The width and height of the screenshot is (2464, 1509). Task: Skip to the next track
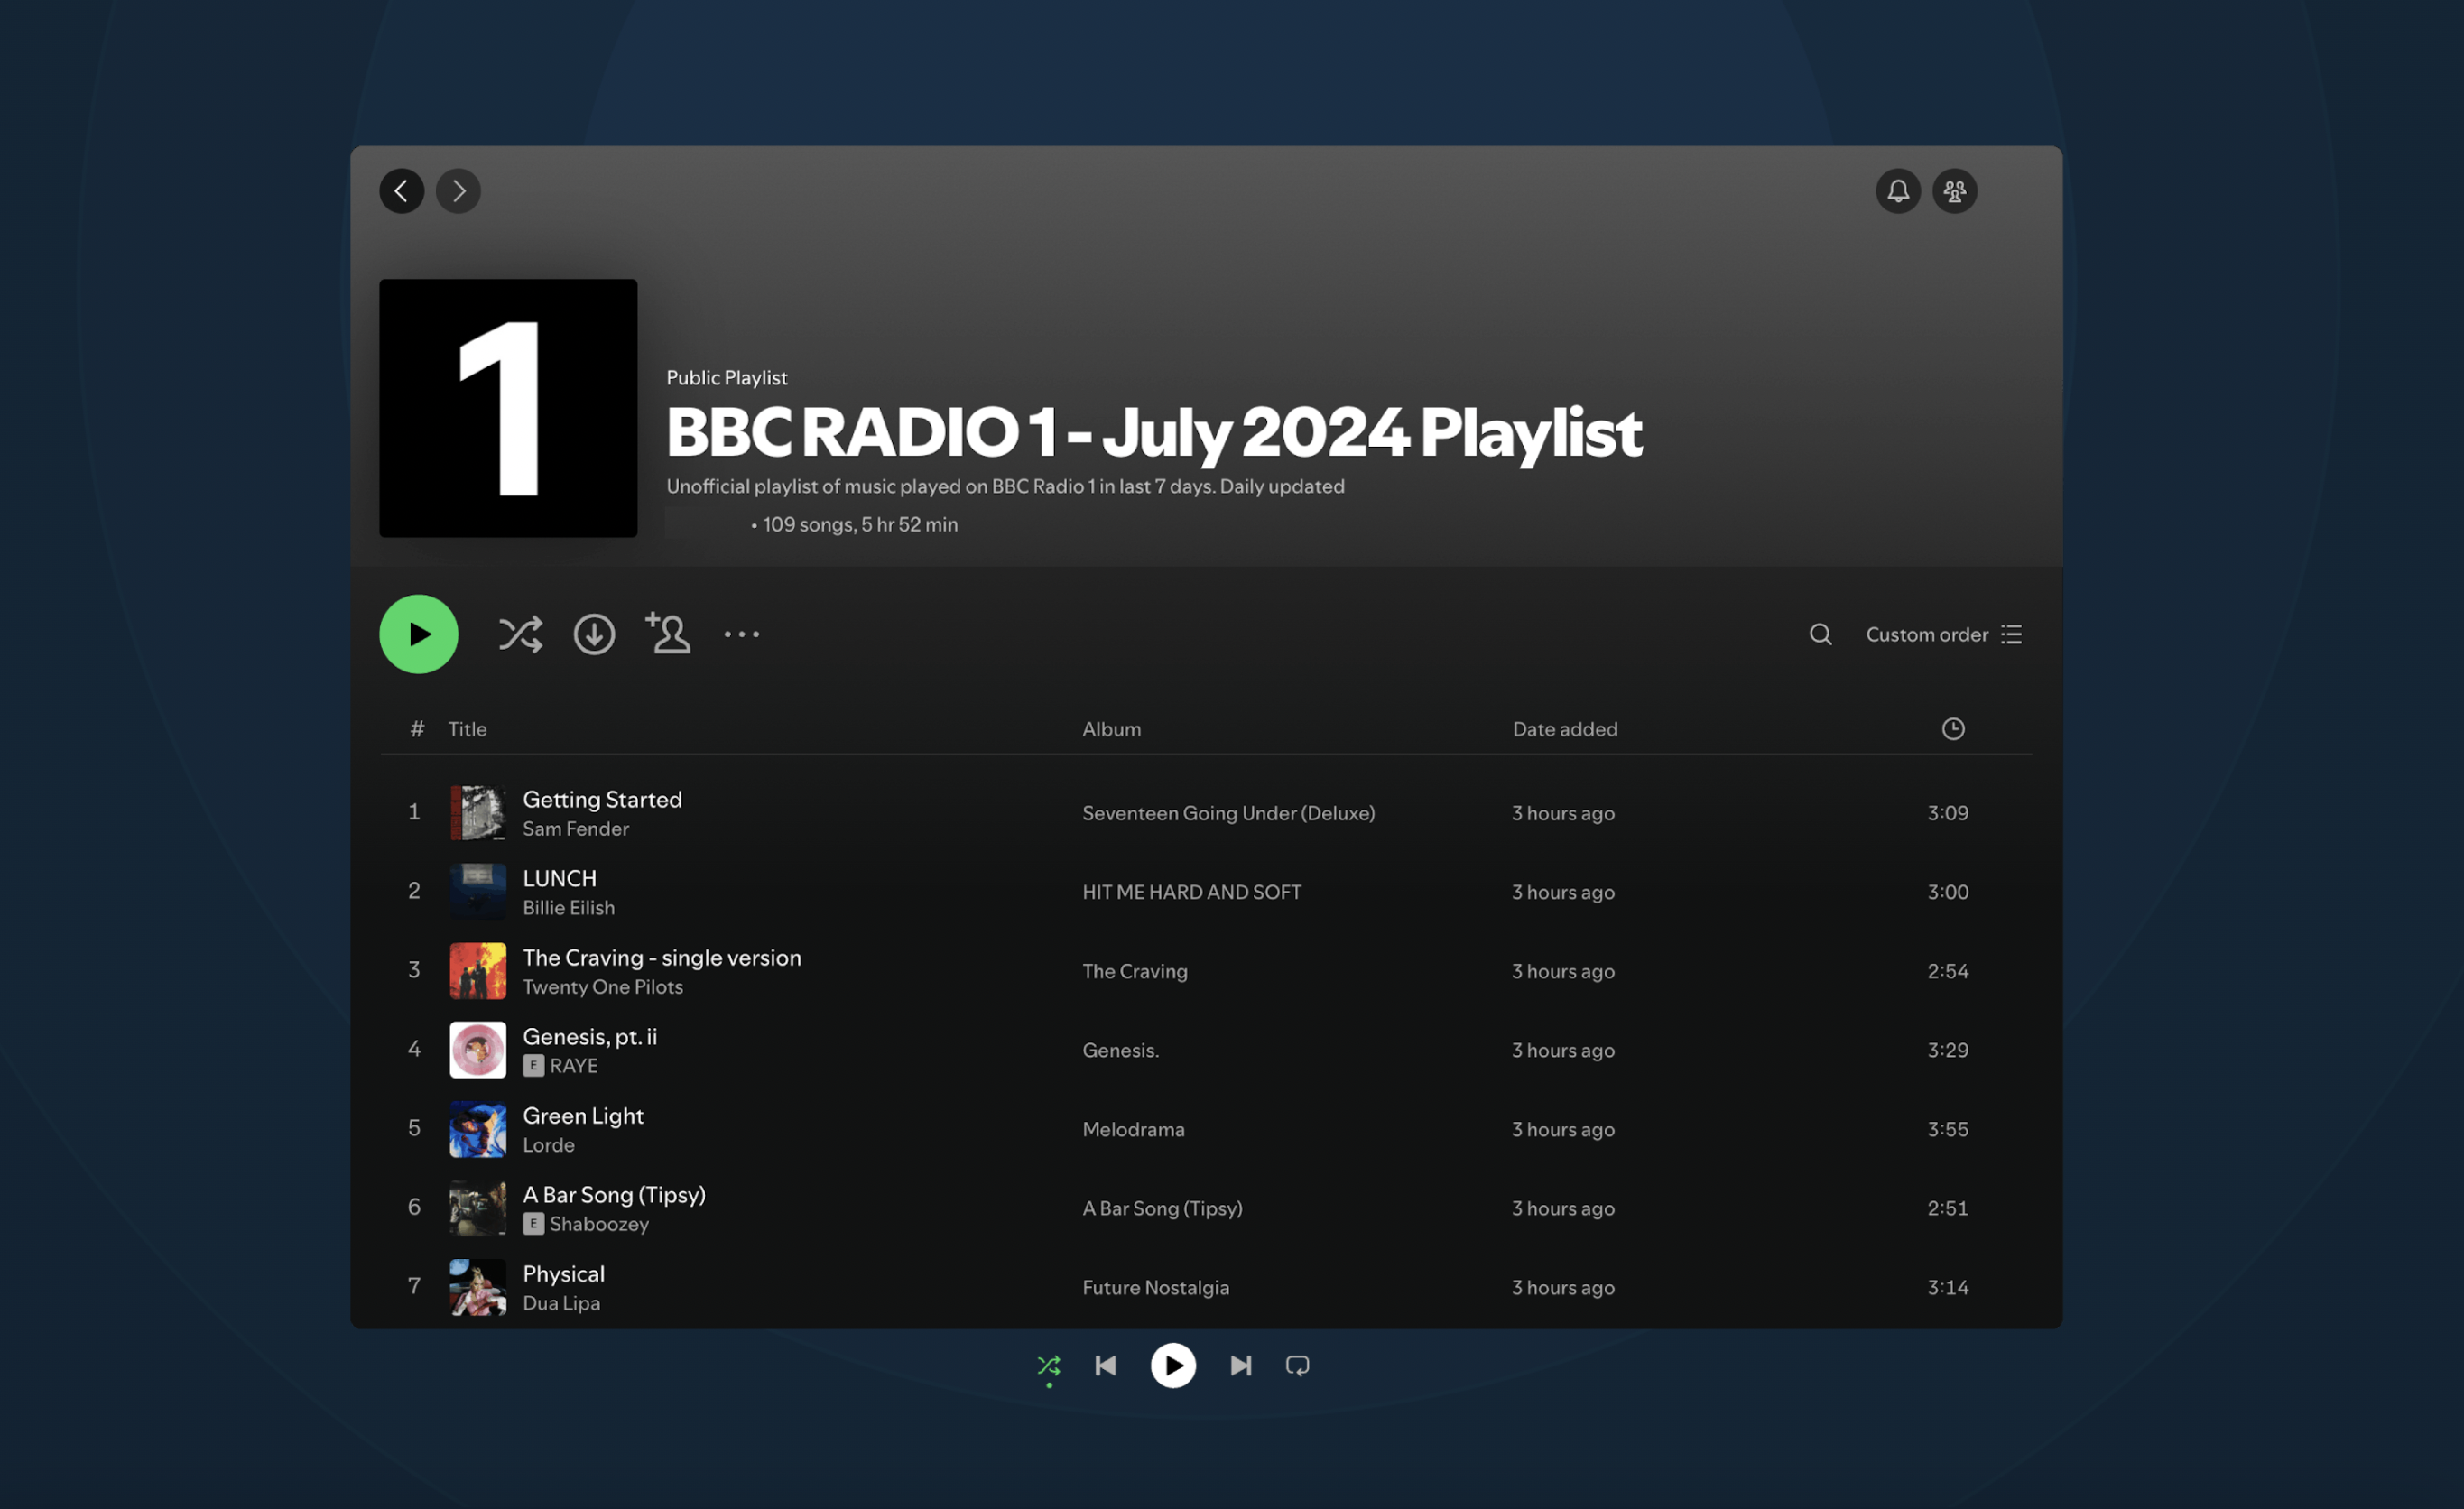1240,1366
